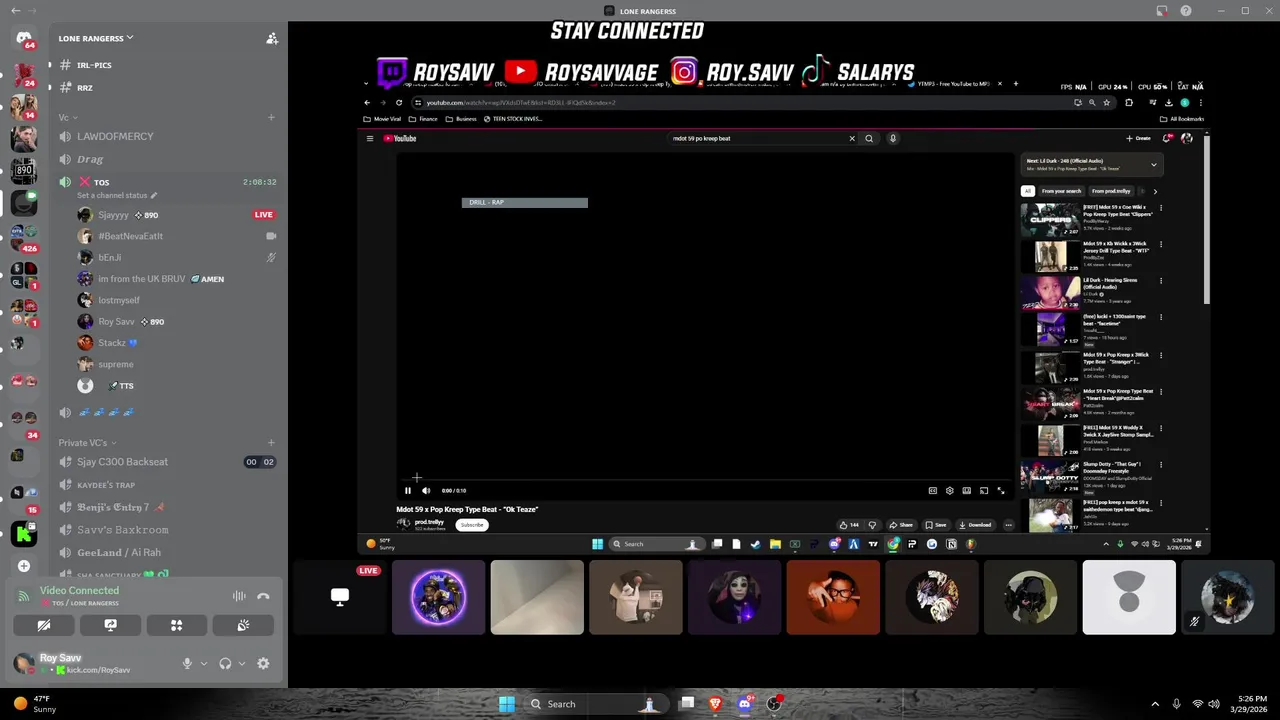
Task: Collapse the Private VC's category
Action: [x=87, y=442]
